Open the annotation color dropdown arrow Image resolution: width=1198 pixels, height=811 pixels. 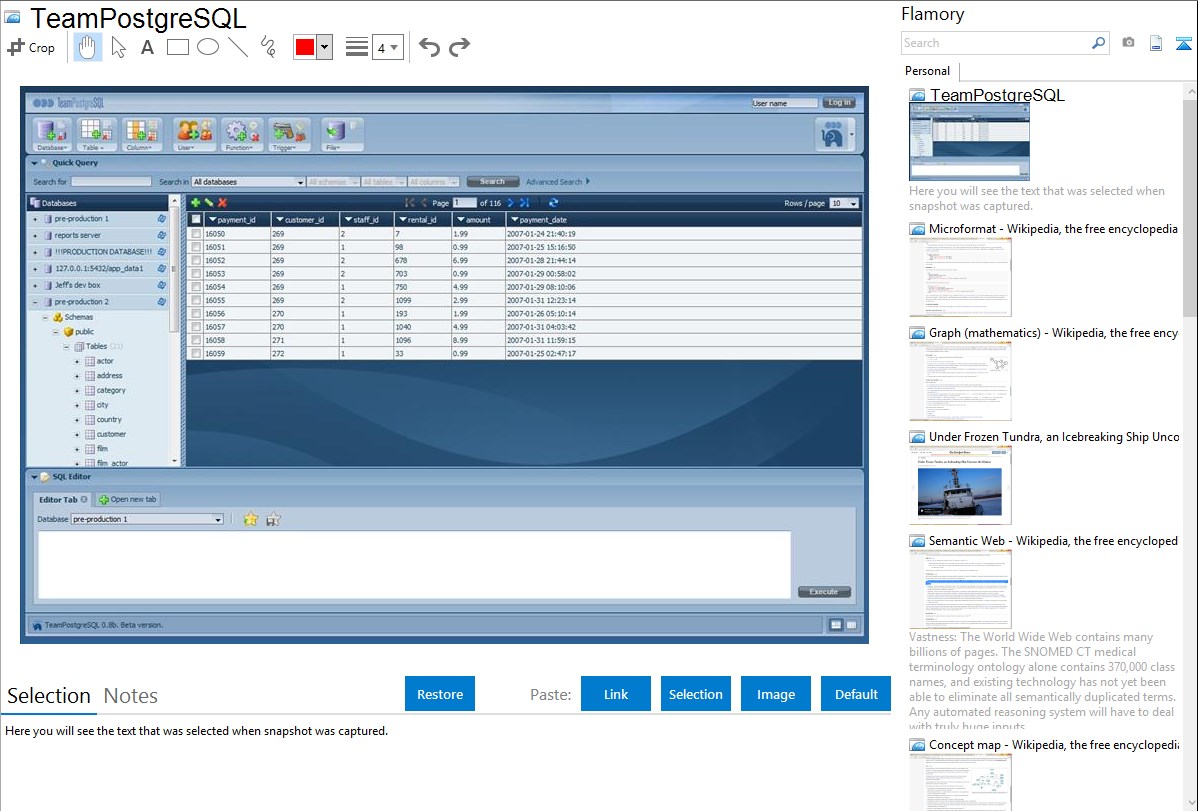[325, 47]
